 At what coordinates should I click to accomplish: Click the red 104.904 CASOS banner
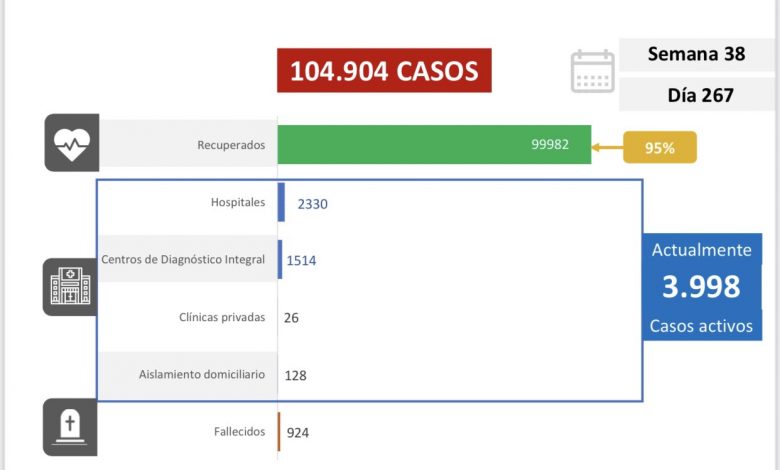[x=384, y=70]
